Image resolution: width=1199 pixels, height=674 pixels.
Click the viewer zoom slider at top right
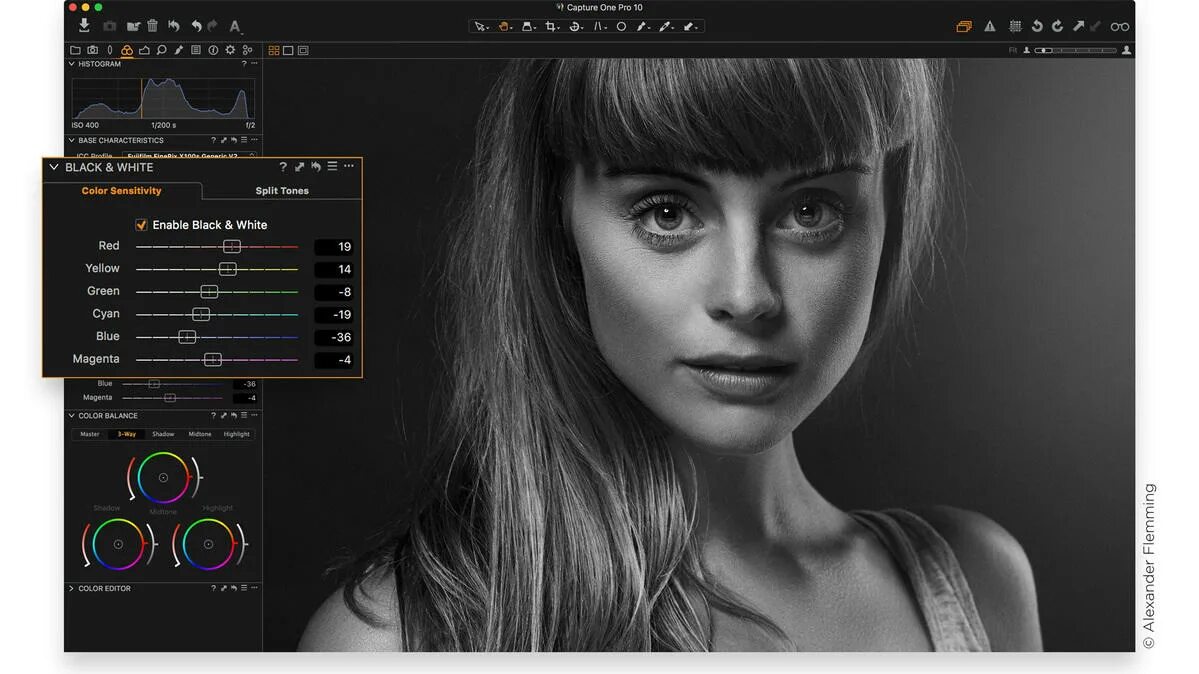(x=1076, y=50)
